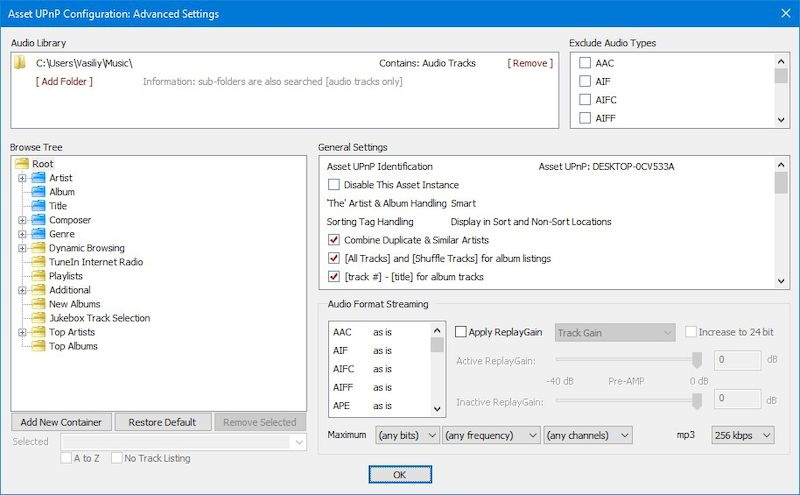The image size is (800, 495).
Task: Click the Active ReplayGain dB value field
Action: [x=737, y=360]
